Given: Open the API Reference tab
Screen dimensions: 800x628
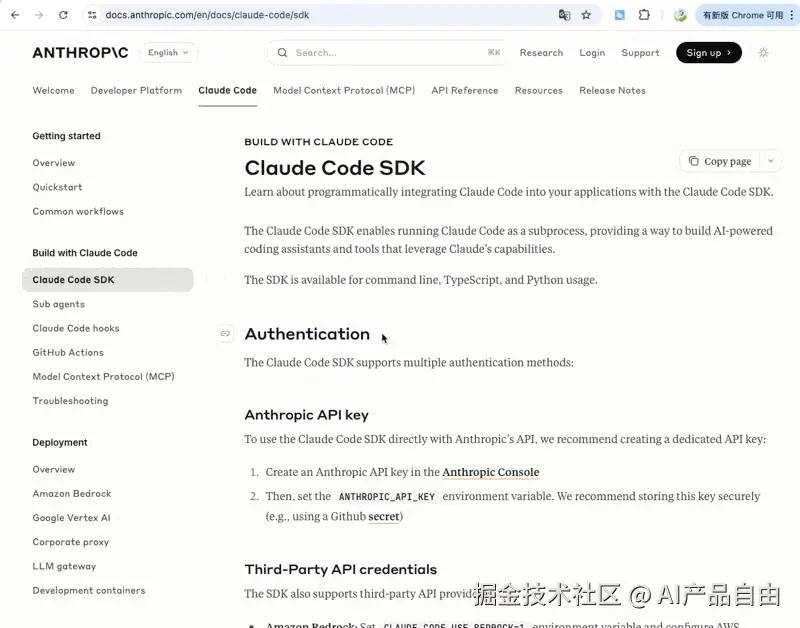Looking at the screenshot, I should pyautogui.click(x=465, y=90).
